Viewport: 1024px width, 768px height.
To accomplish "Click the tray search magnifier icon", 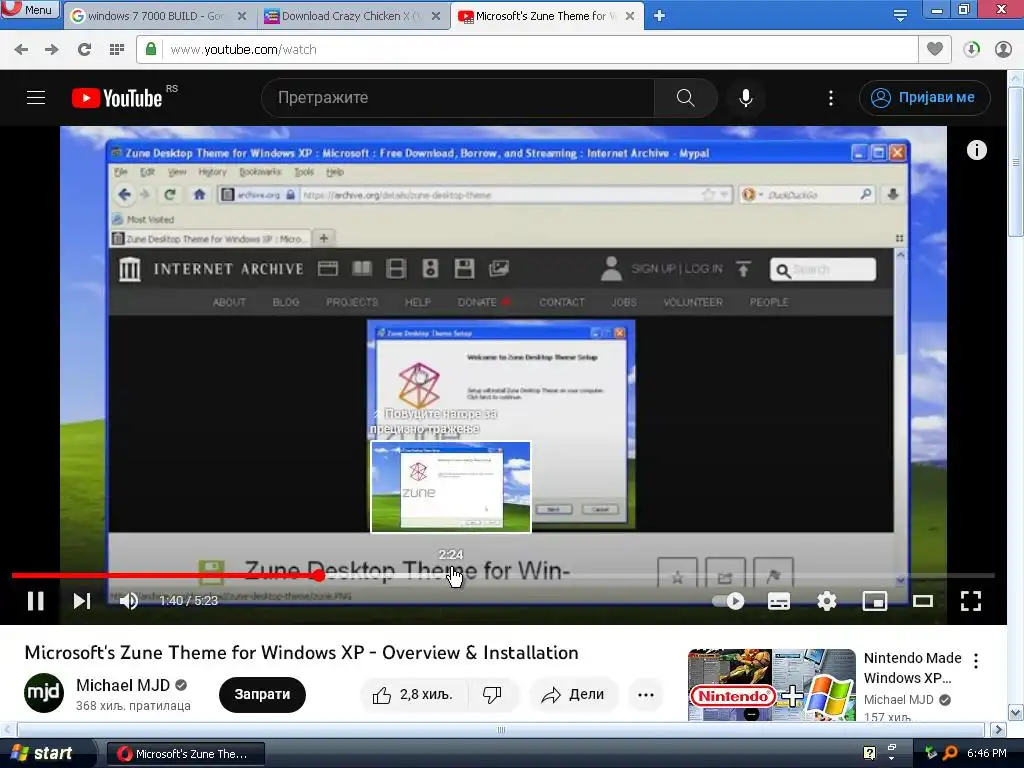I will coord(950,753).
